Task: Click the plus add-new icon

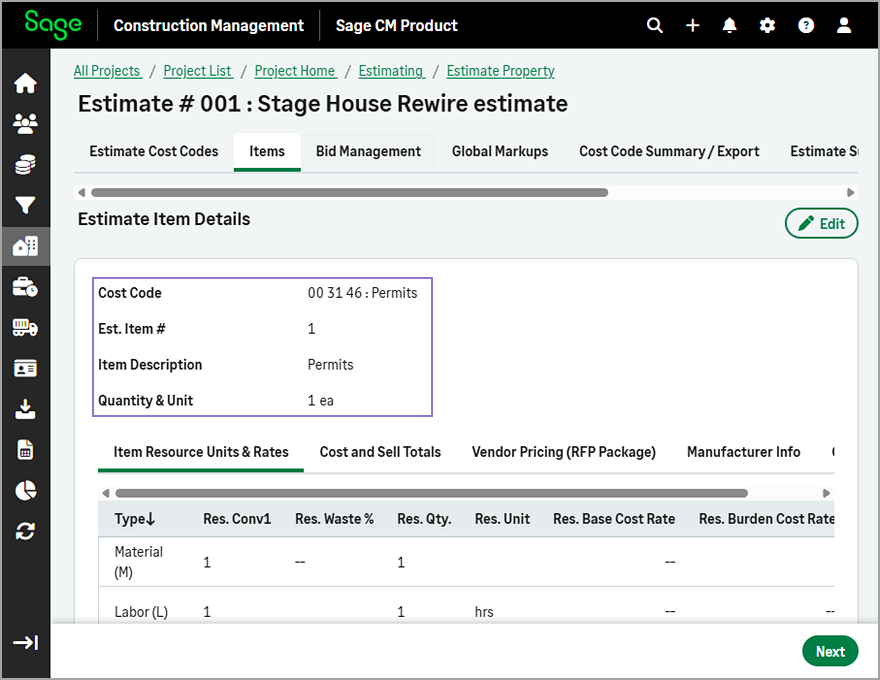Action: (x=693, y=25)
